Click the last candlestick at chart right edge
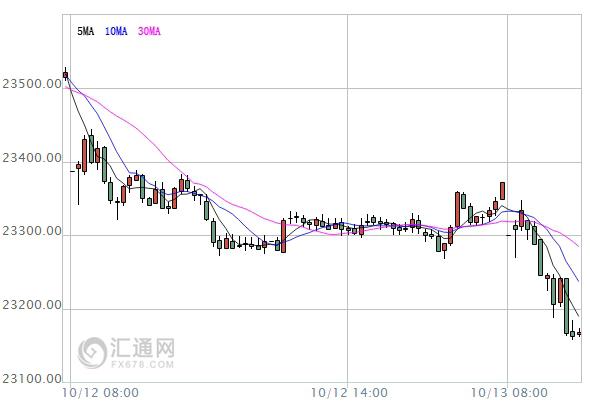The width and height of the screenshot is (590, 408). point(579,333)
